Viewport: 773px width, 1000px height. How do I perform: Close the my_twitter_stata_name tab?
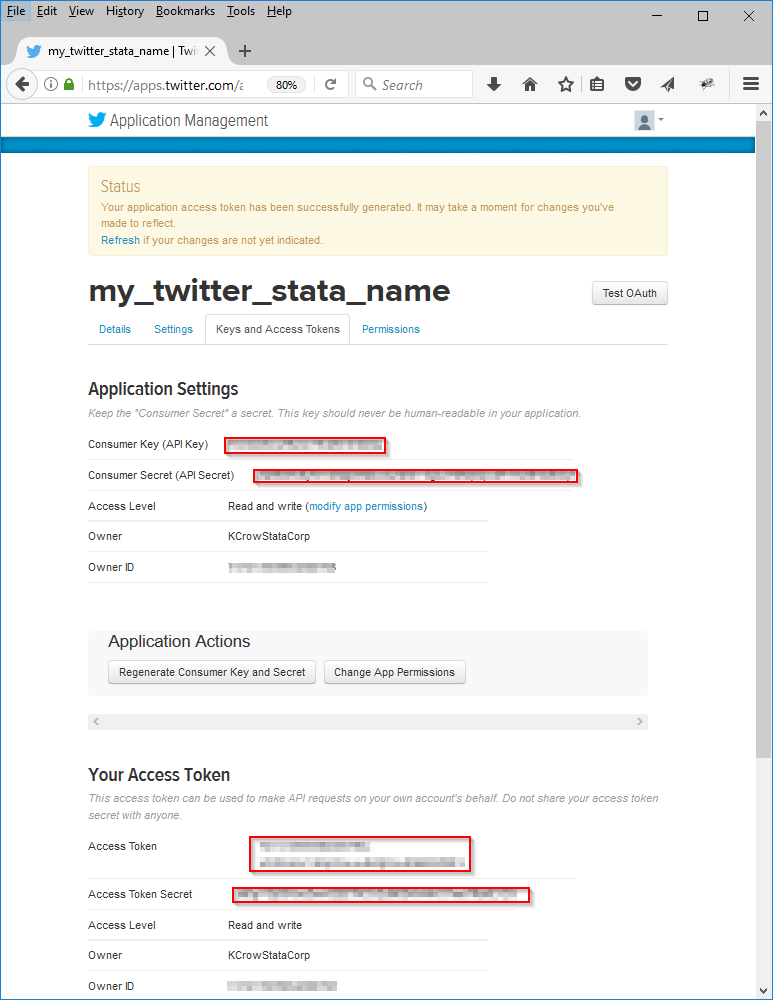coord(210,51)
